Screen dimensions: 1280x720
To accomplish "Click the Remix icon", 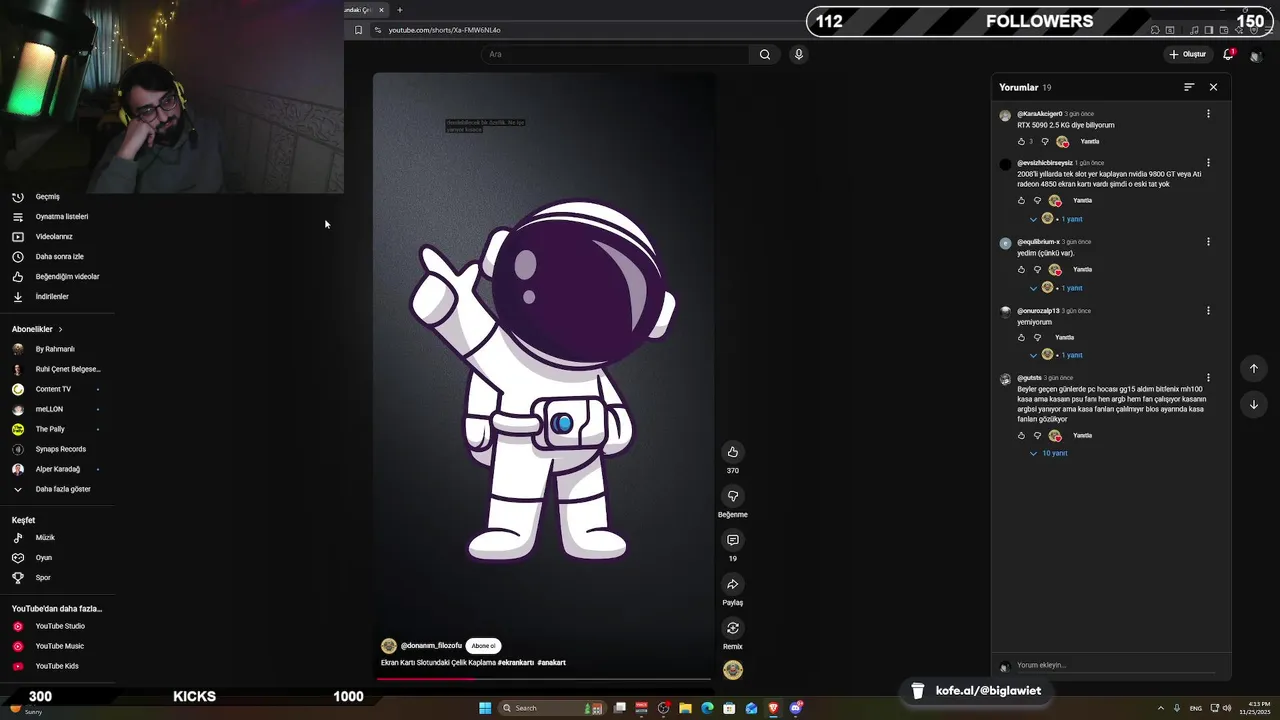I will (x=732, y=628).
